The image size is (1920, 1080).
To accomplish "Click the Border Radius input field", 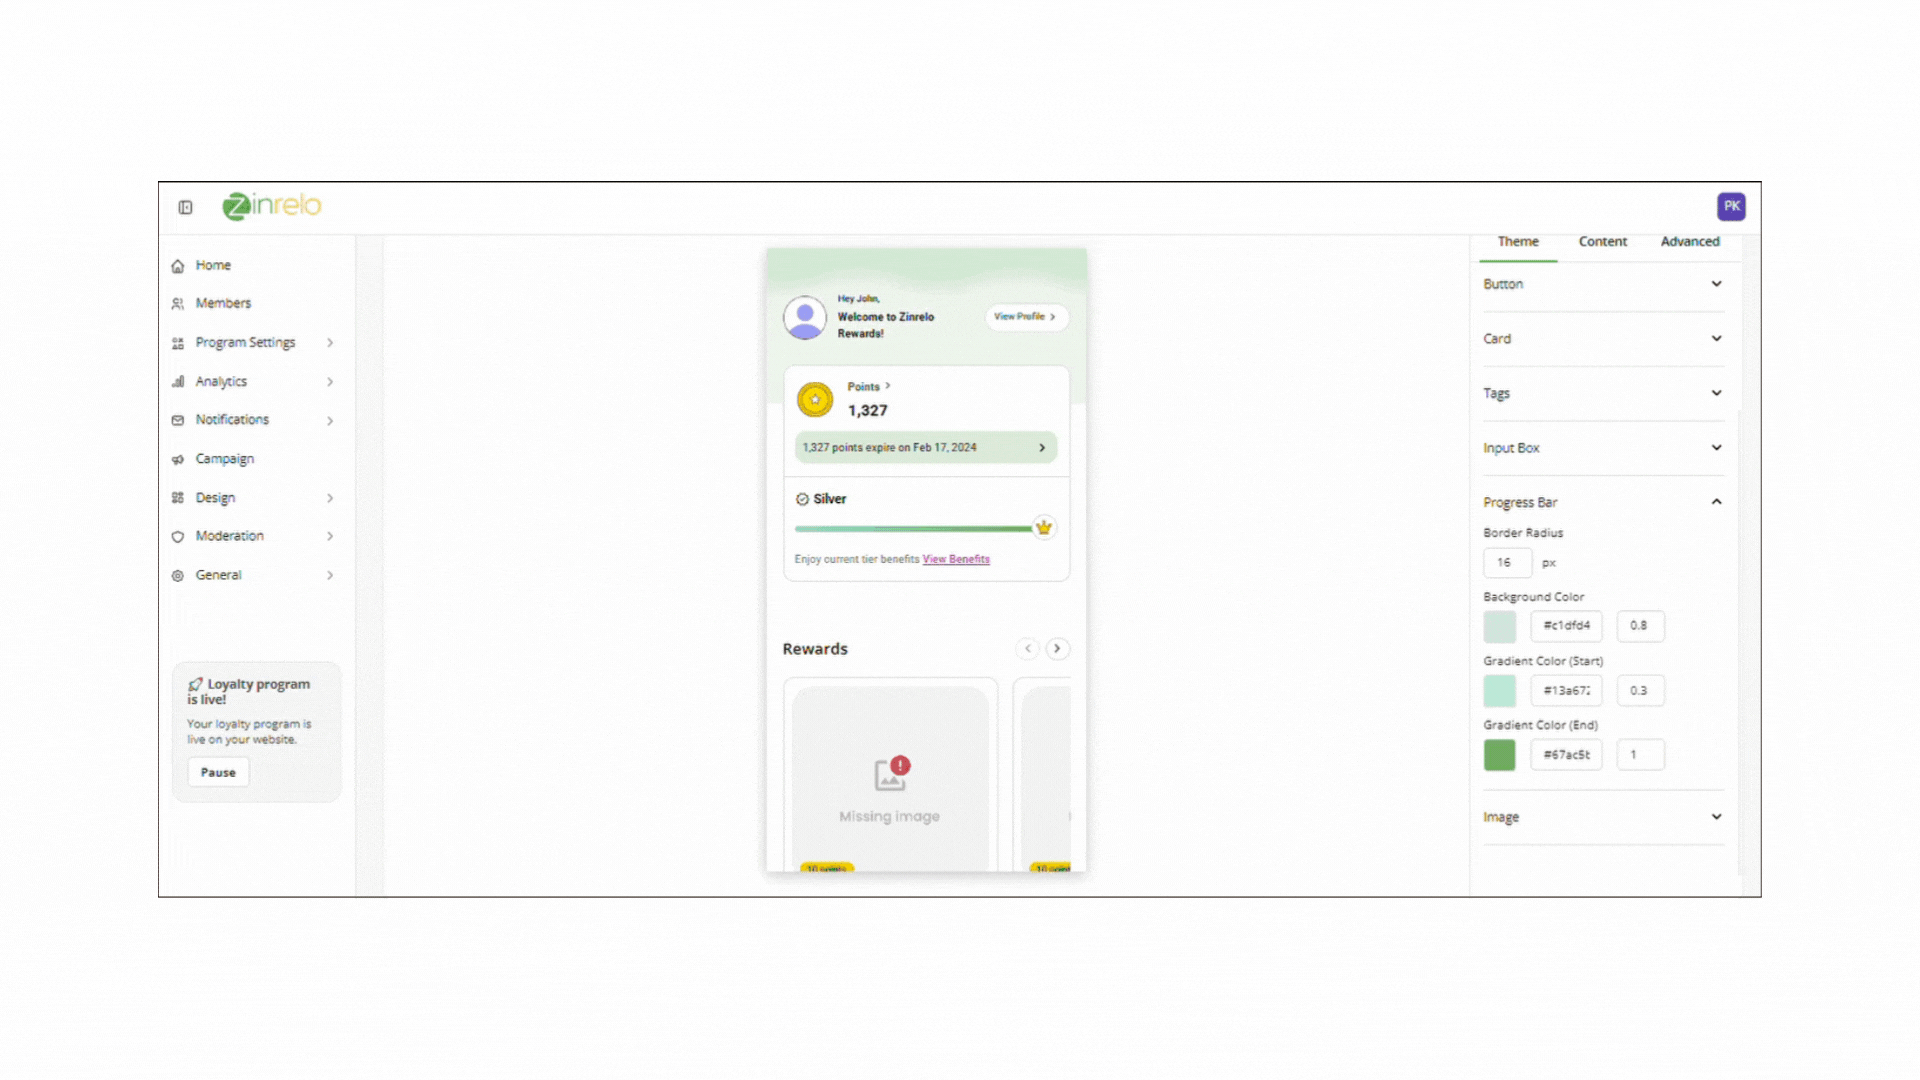I will (x=1507, y=563).
